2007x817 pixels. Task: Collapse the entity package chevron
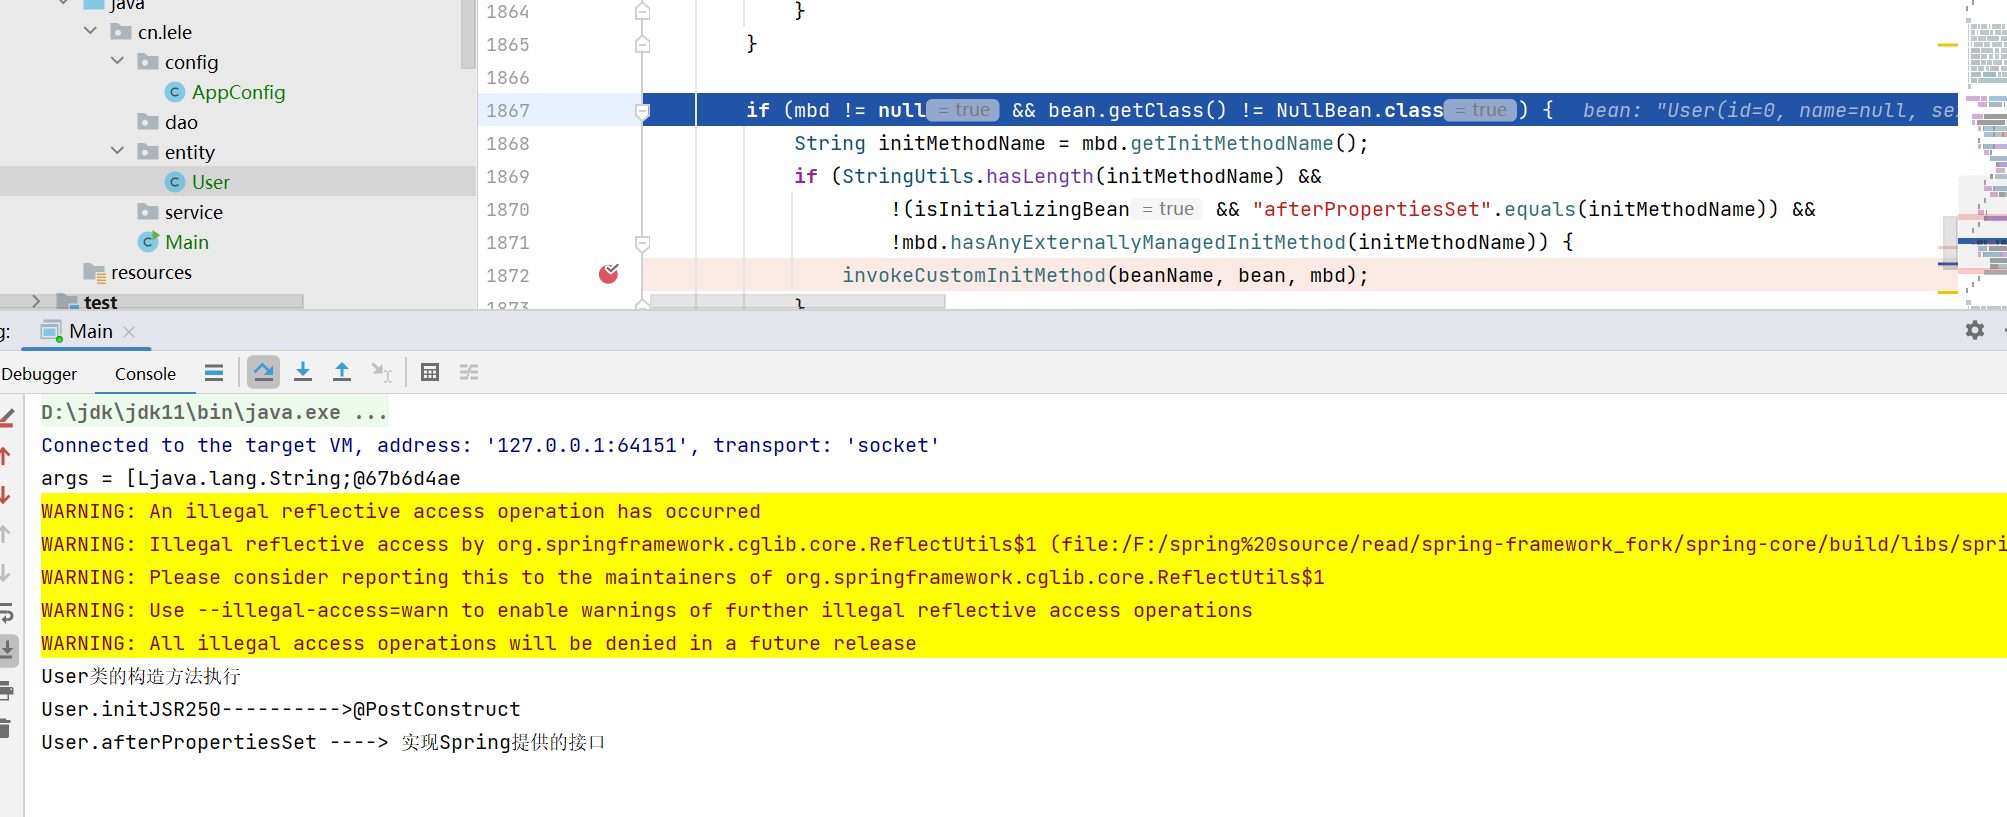coord(117,151)
